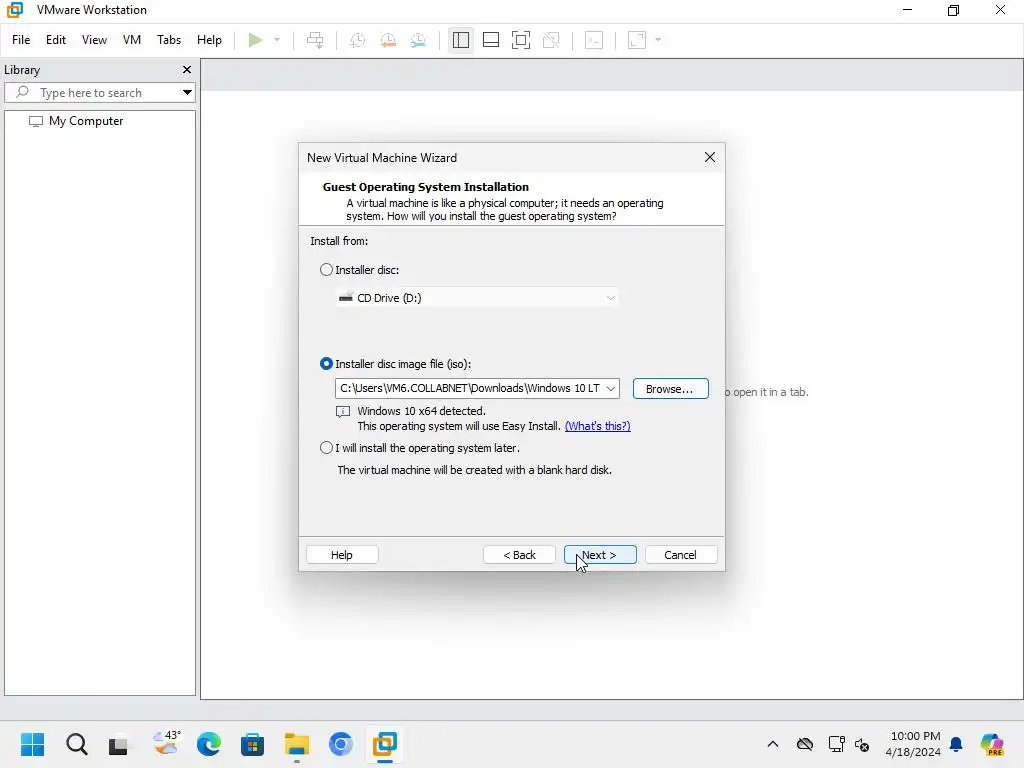Click the Unity mode toolbar icon

tap(551, 40)
